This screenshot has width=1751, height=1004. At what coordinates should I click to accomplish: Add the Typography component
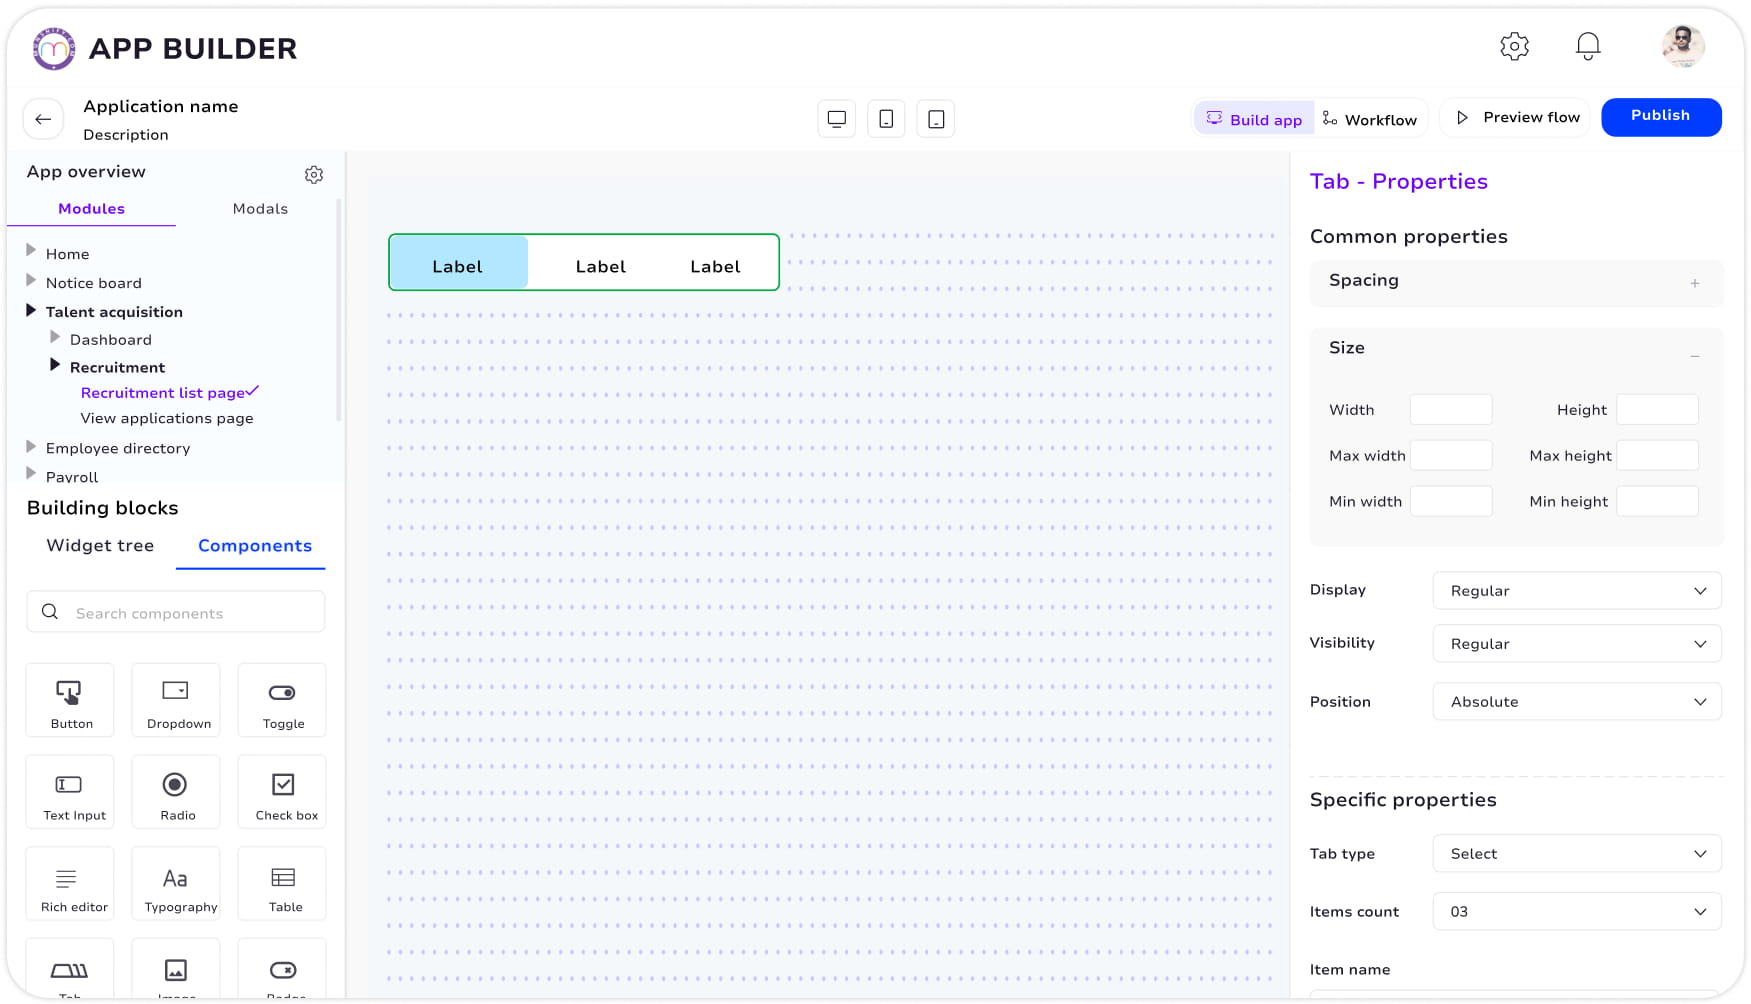(x=176, y=884)
